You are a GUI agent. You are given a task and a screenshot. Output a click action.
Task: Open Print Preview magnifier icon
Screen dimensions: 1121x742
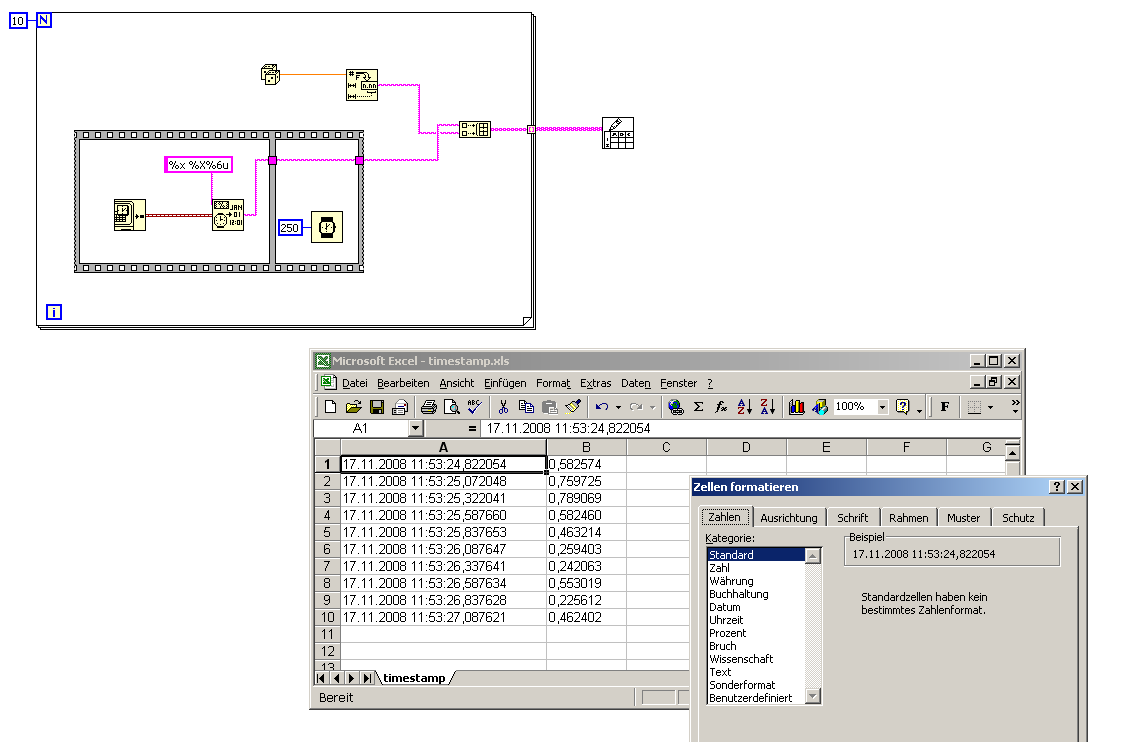(x=451, y=407)
